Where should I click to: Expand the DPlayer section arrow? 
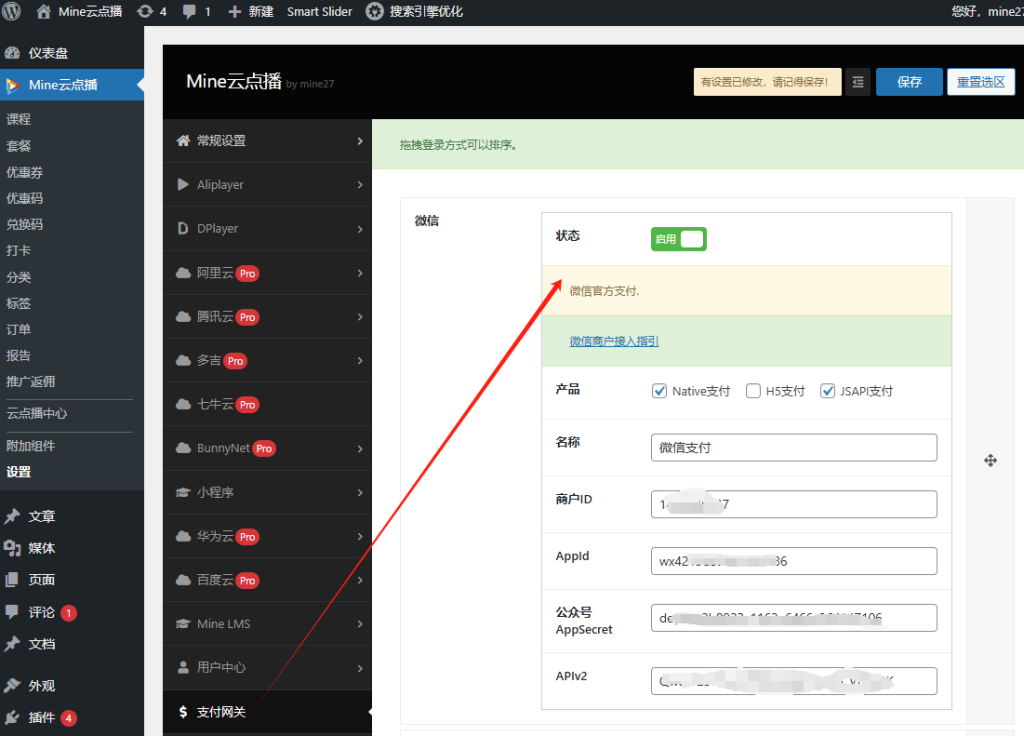pyautogui.click(x=360, y=229)
